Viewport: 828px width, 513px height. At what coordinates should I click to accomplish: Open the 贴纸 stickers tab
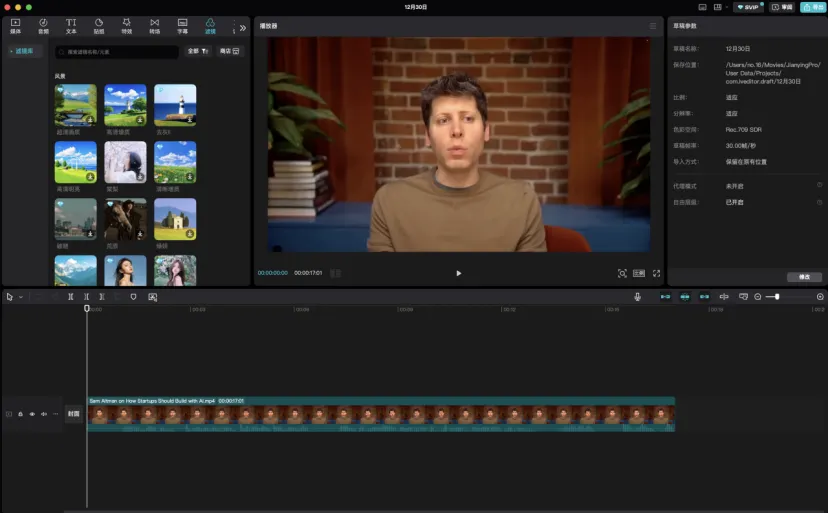(x=99, y=26)
